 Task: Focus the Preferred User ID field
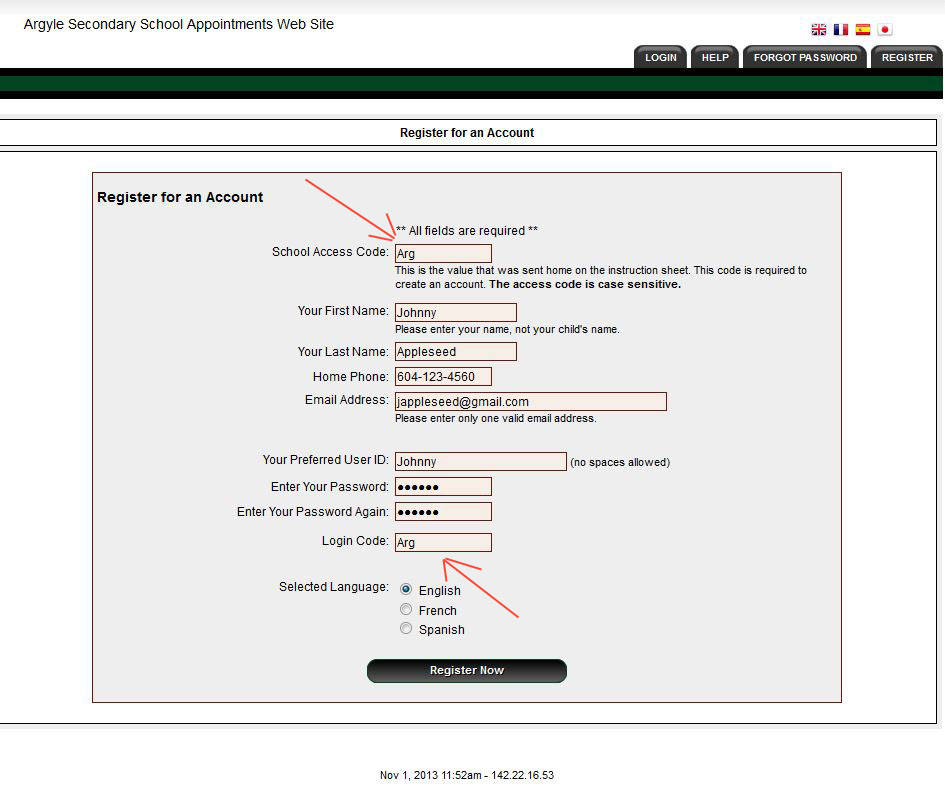point(480,462)
